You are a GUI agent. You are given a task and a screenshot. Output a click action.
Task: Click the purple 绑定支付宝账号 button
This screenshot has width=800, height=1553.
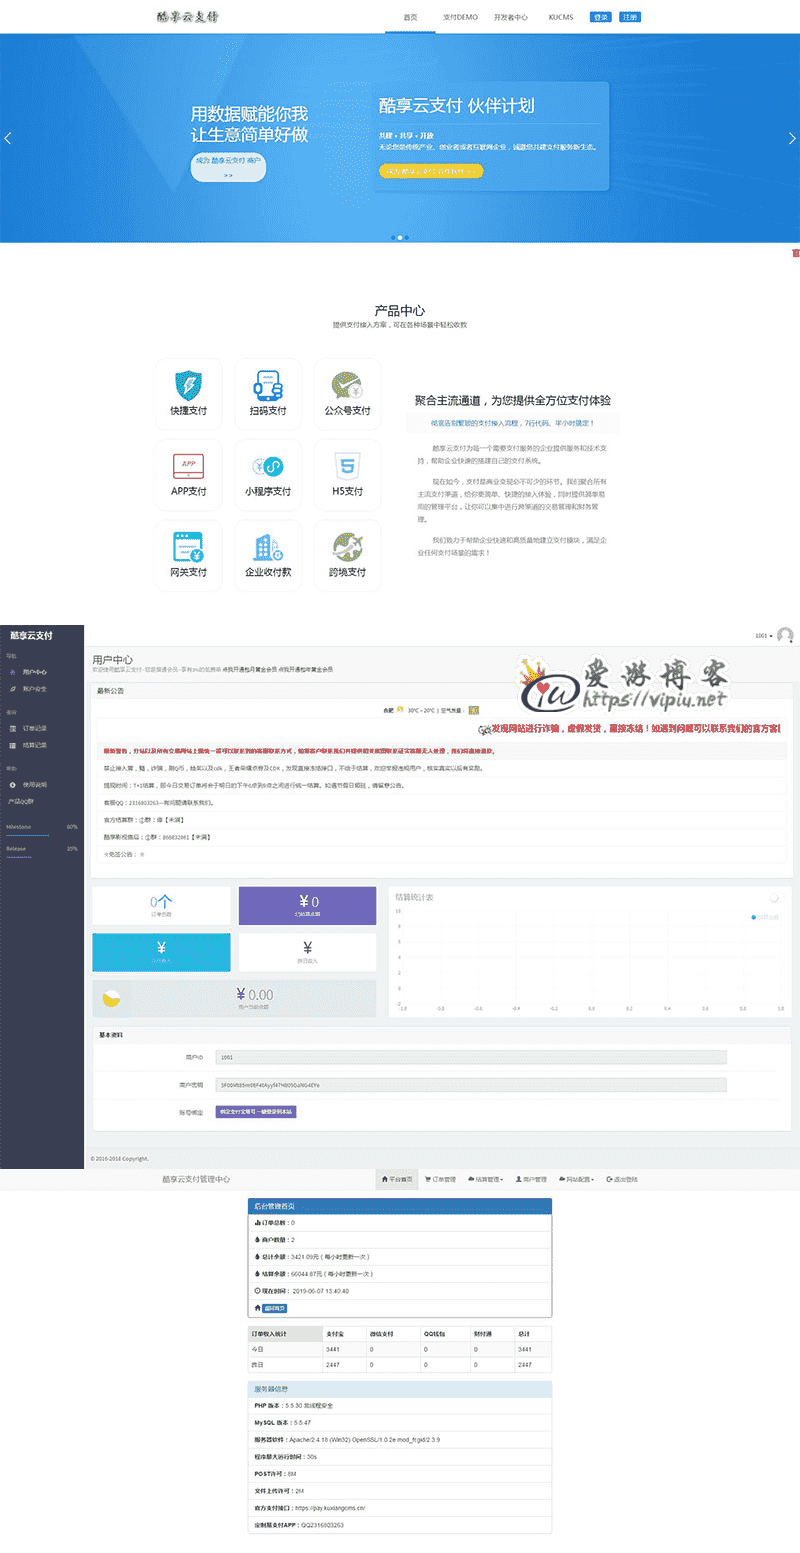[x=256, y=1111]
